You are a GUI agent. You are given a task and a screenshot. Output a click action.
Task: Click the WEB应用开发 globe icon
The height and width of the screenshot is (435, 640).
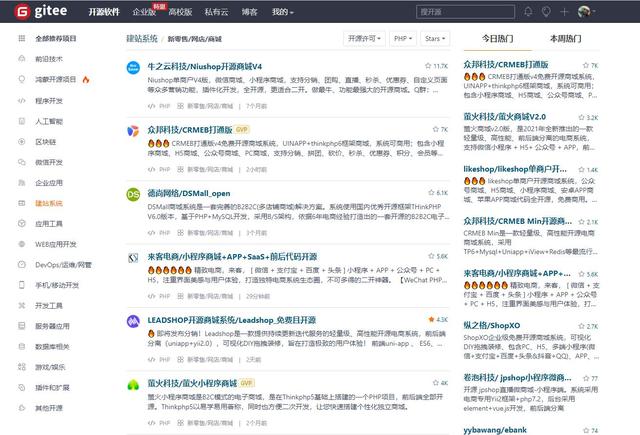tap(22, 244)
